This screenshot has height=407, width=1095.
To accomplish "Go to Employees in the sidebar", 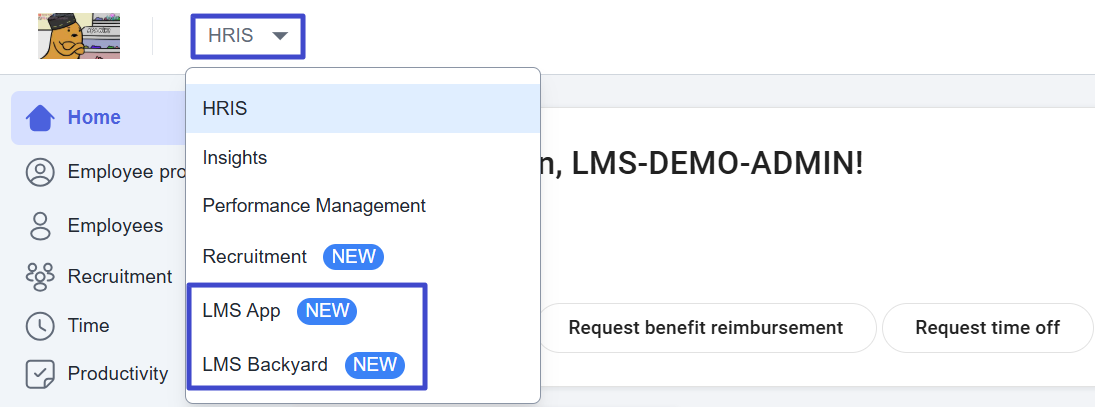I will click(x=115, y=226).
